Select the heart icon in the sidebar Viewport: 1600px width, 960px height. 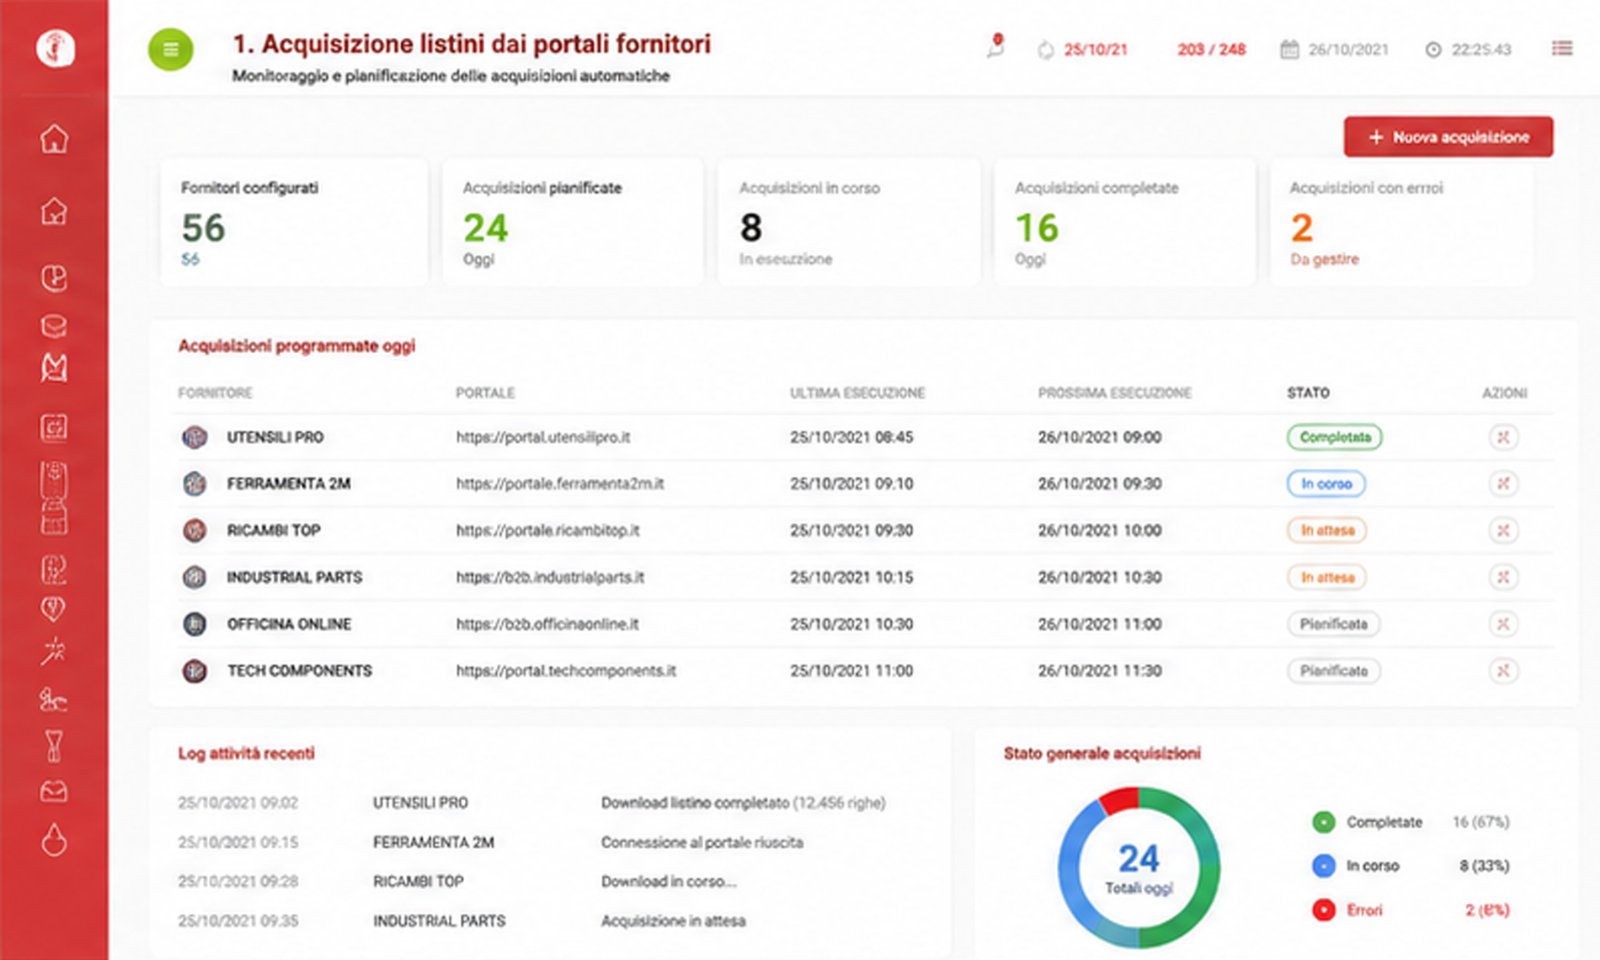coord(54,608)
